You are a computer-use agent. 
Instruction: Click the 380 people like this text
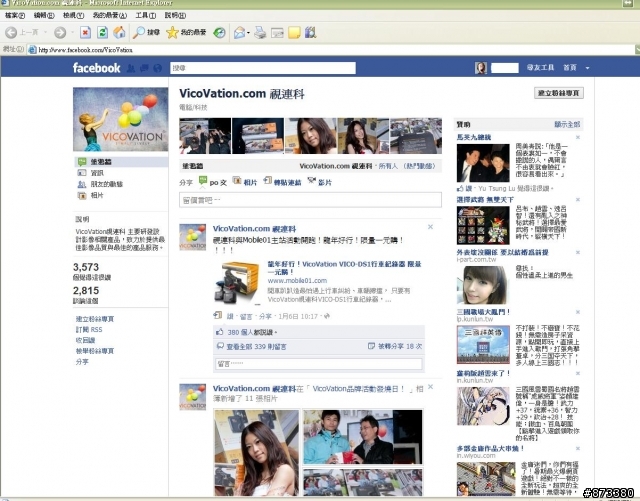click(x=252, y=332)
